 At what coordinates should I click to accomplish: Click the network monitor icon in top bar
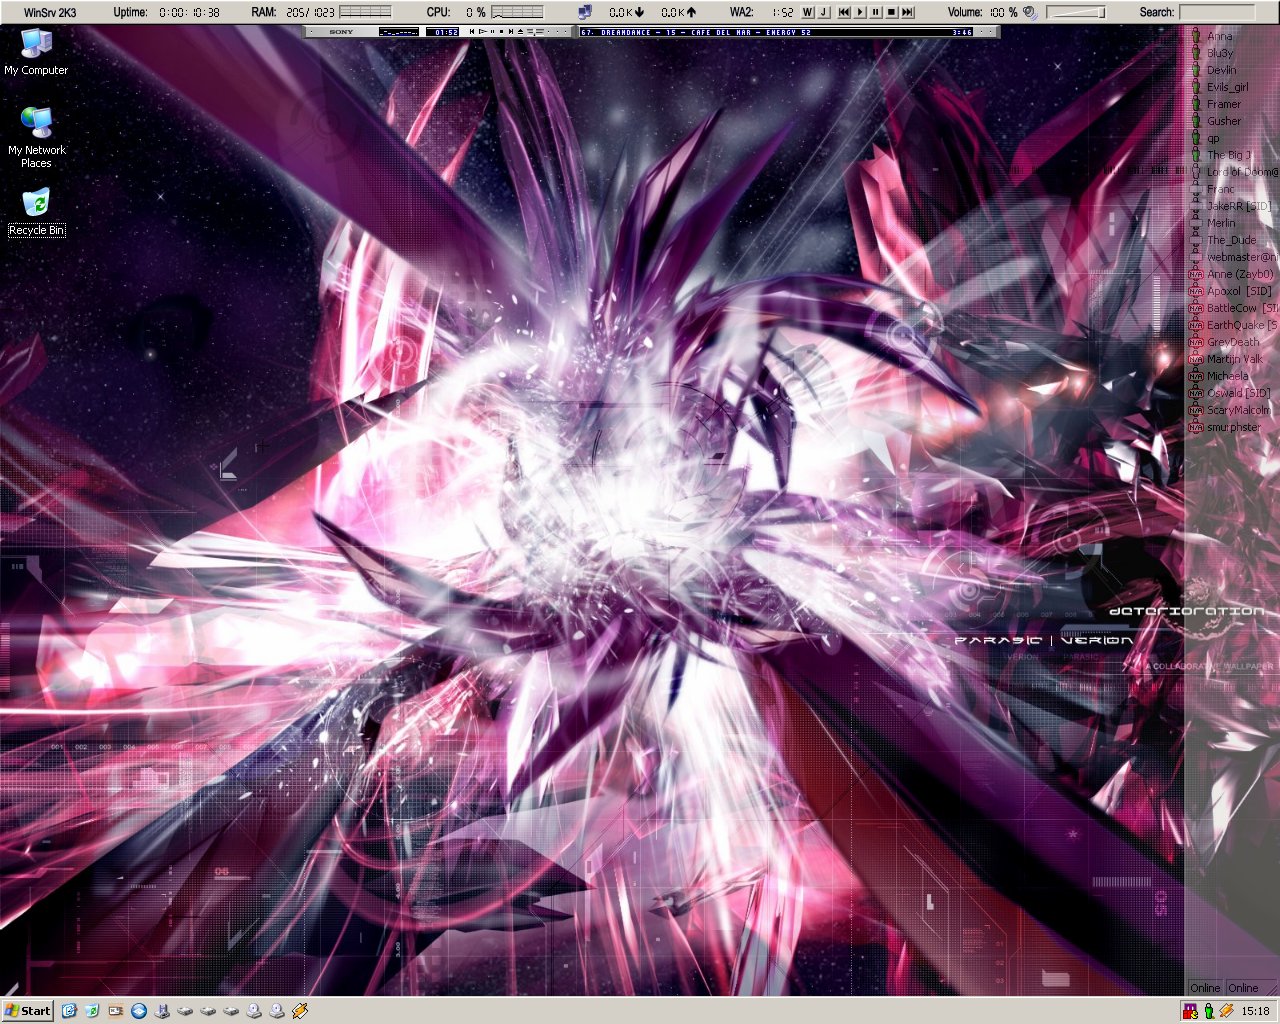click(x=585, y=12)
